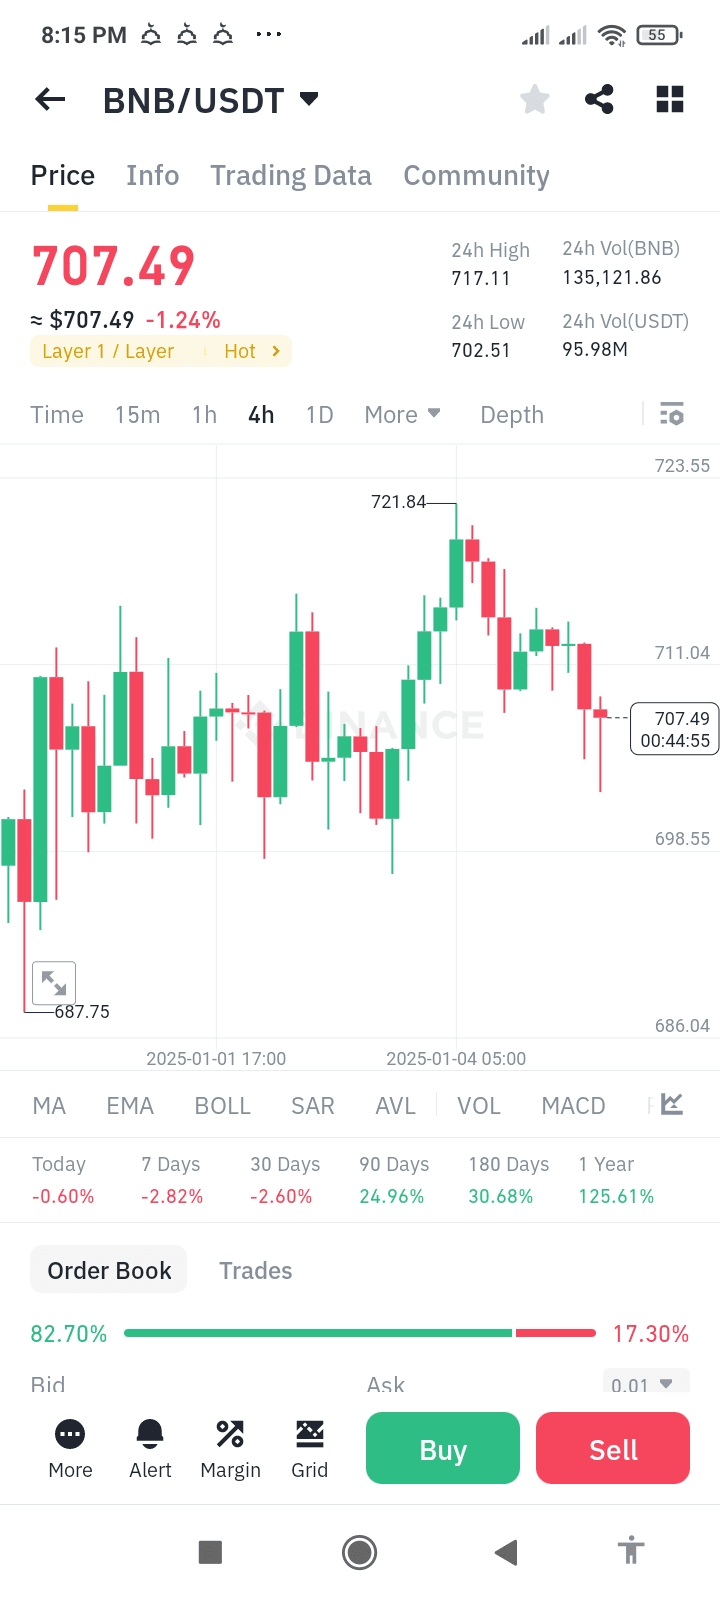Switch to the Trades tab

pos(256,1271)
